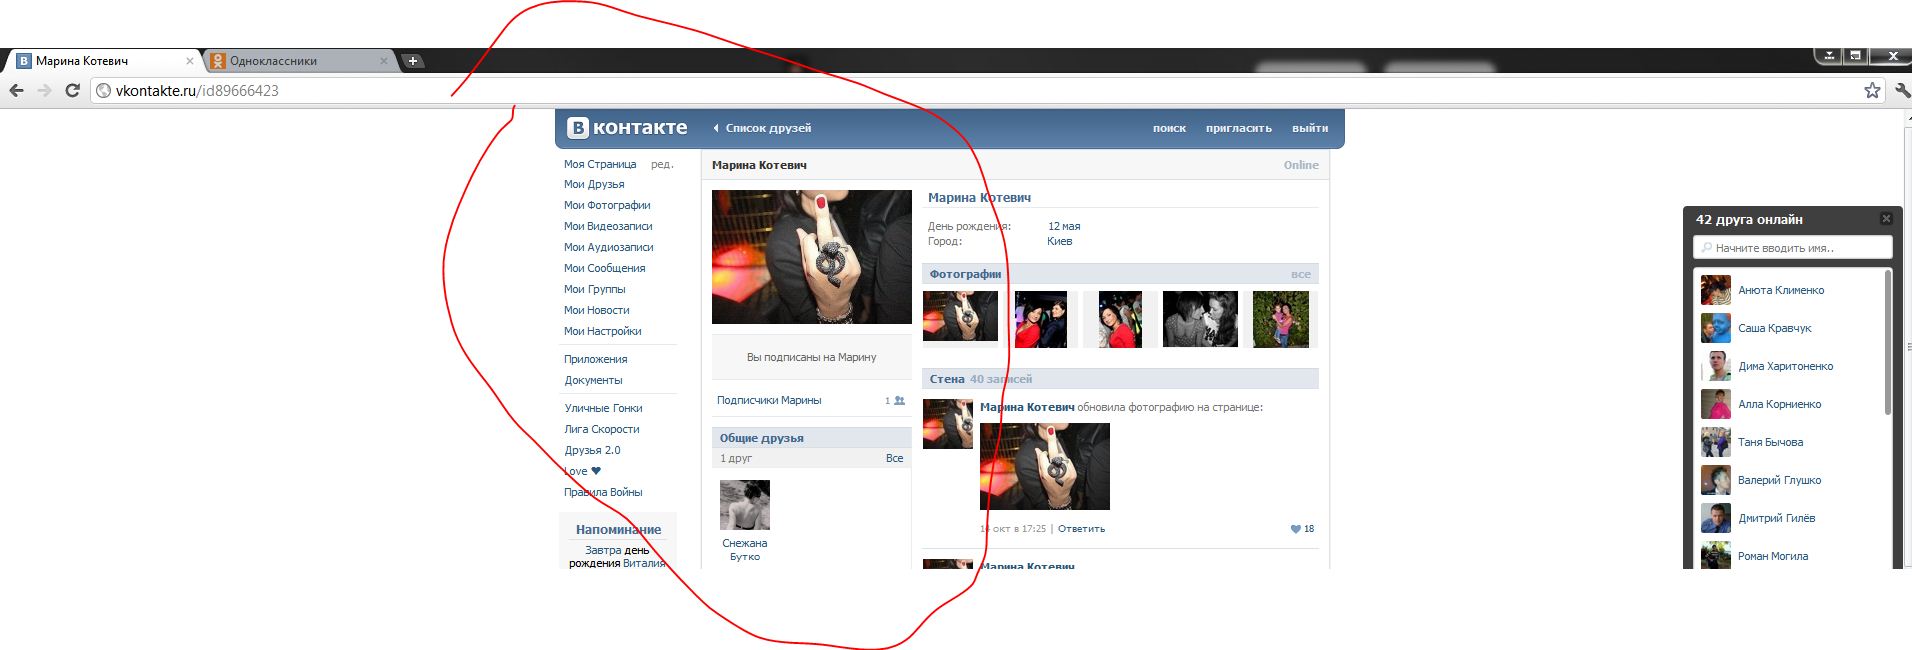The height and width of the screenshot is (650, 1912).
Task: Click ред. next to Моя Страница
Action: click(x=662, y=164)
